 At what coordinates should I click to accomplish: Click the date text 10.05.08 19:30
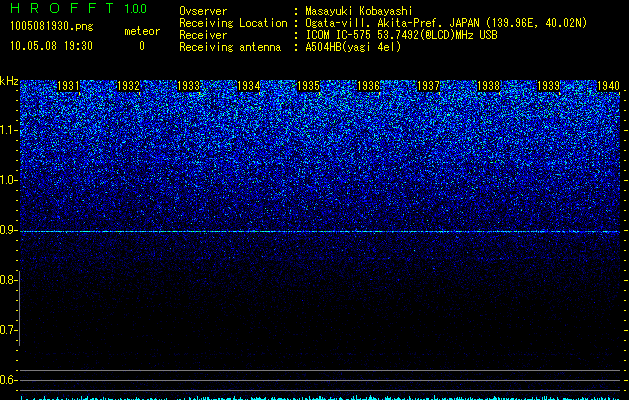(51, 46)
